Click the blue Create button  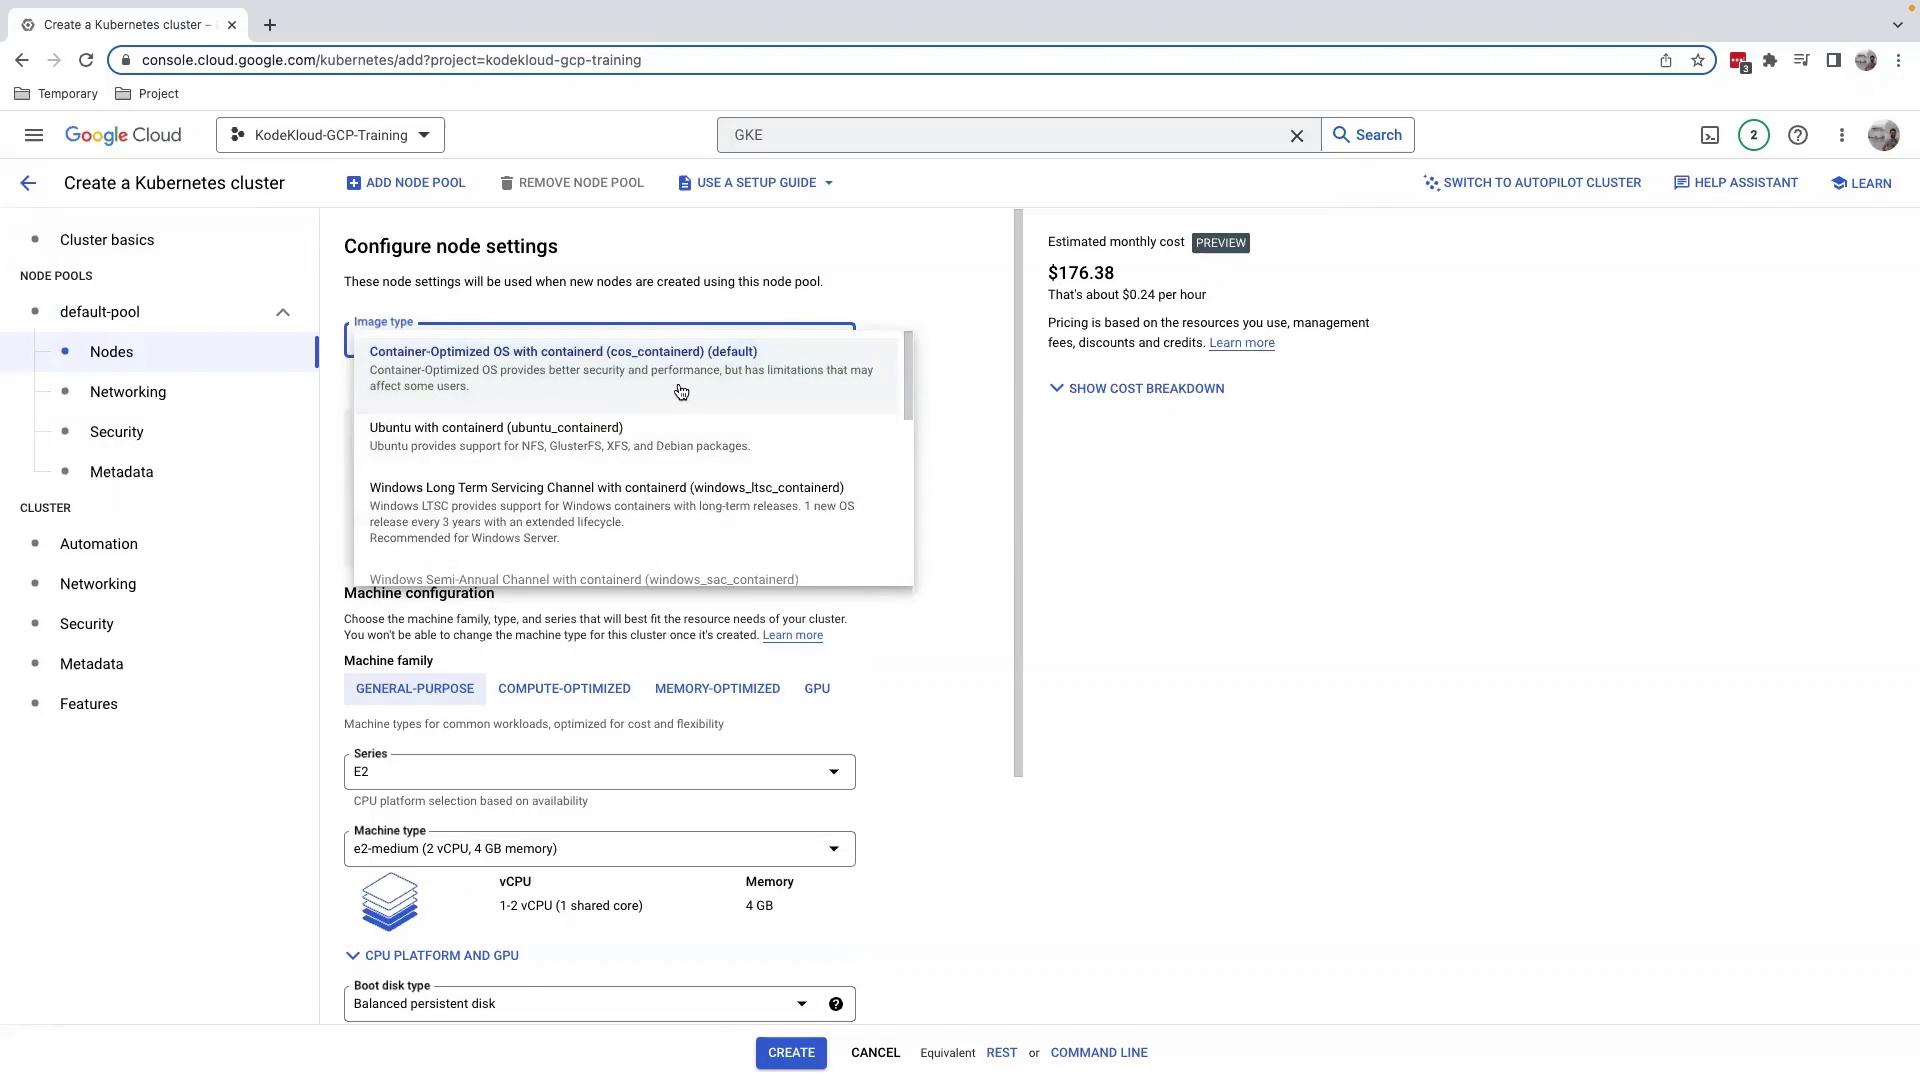(790, 1053)
